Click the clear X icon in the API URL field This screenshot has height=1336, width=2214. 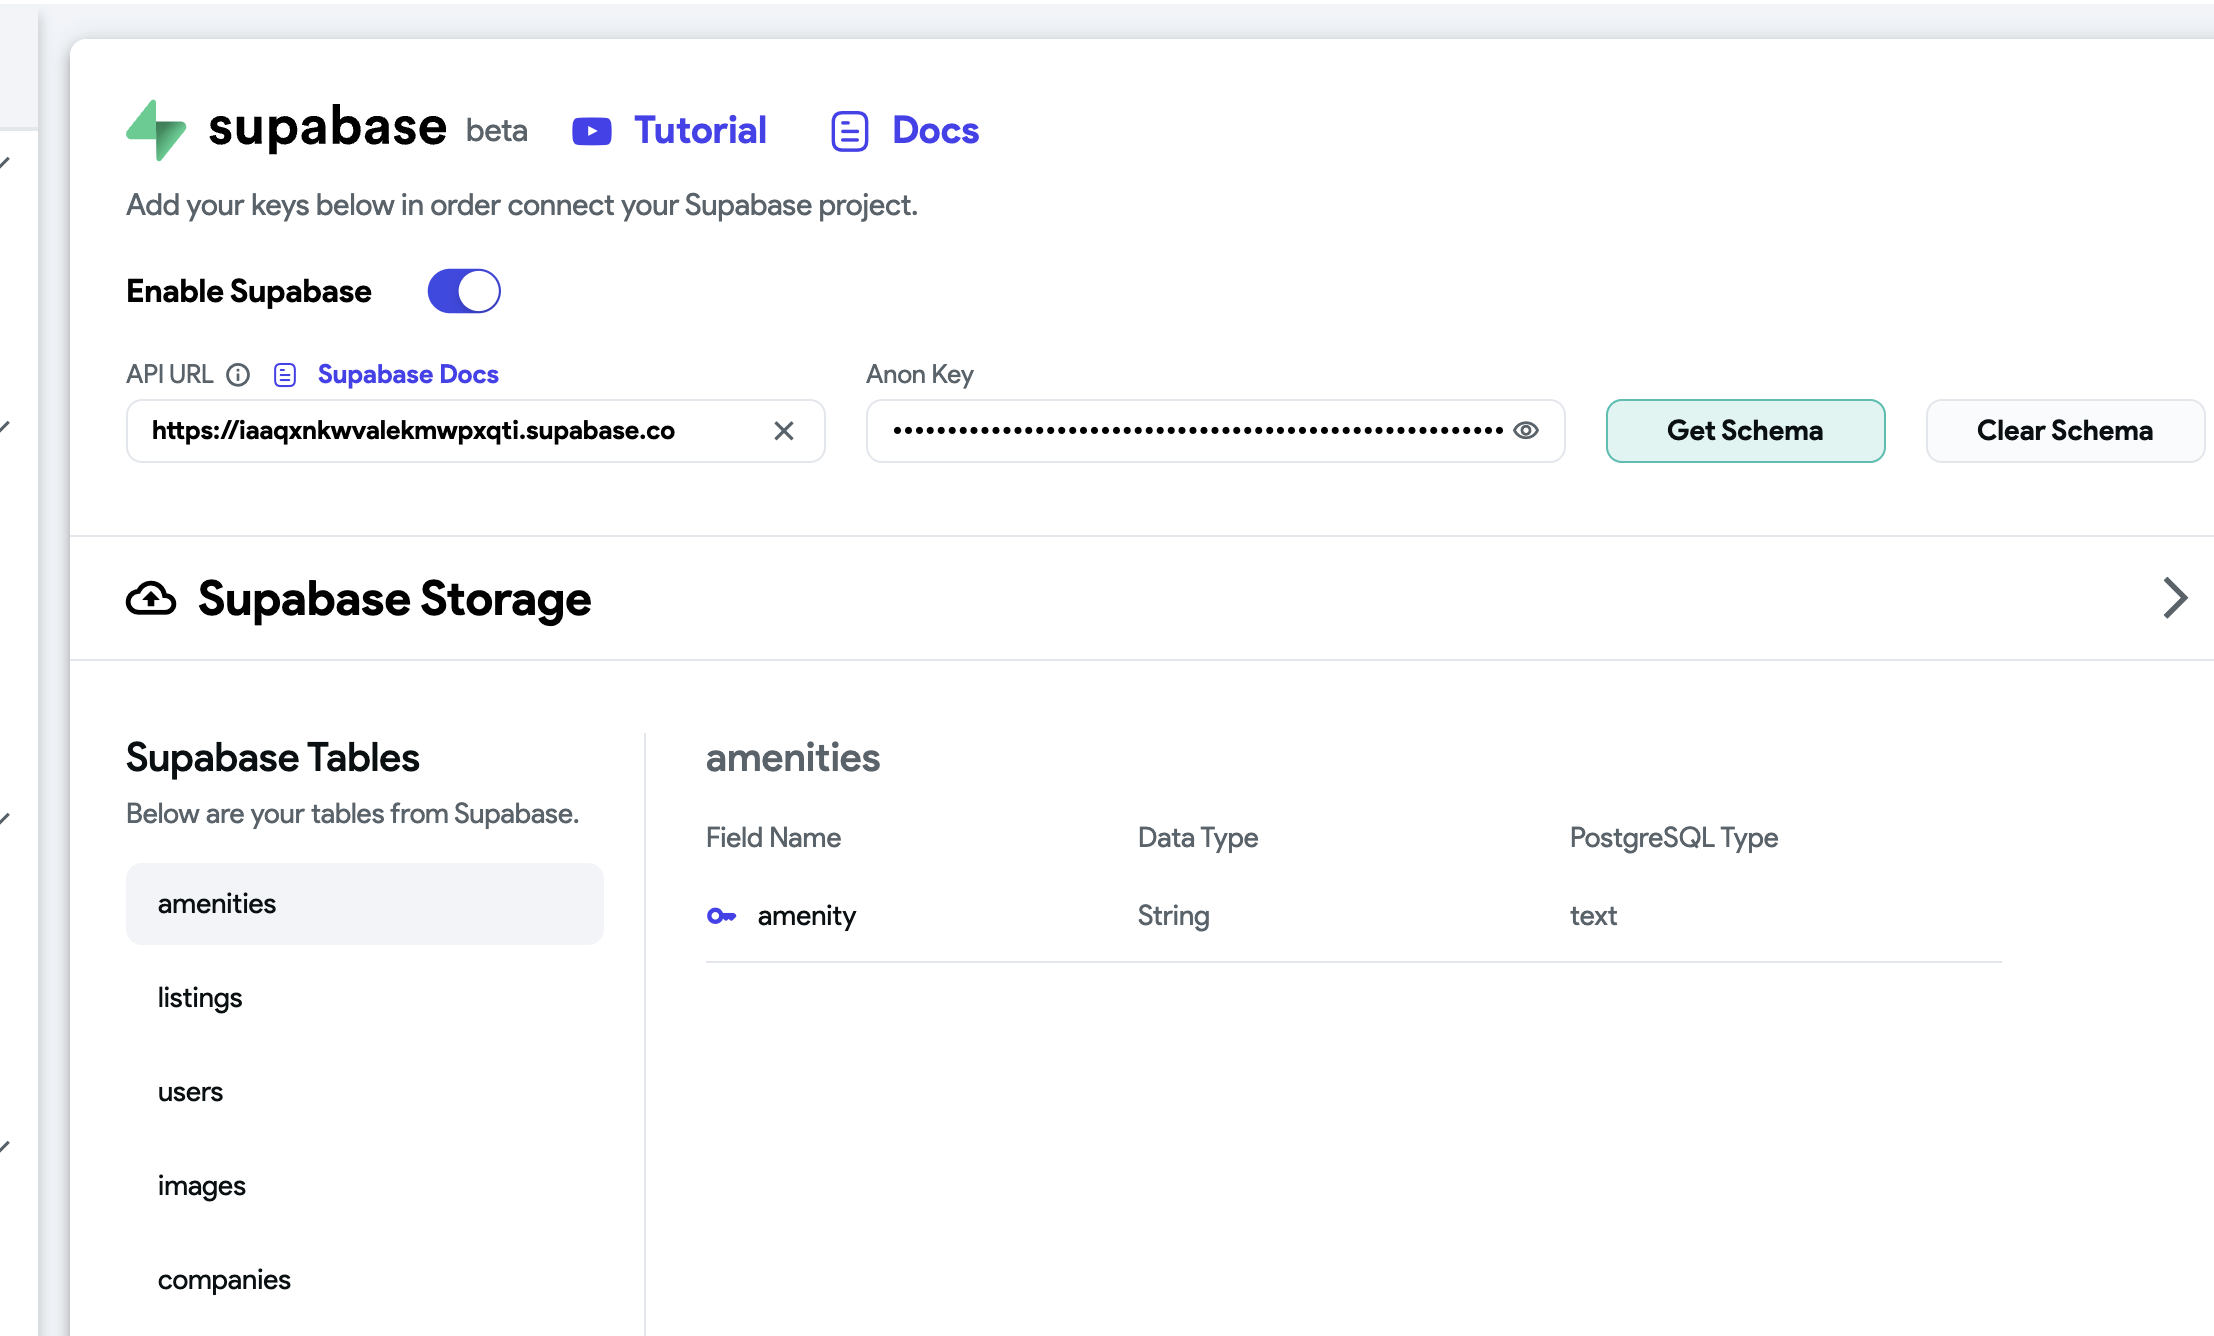point(784,431)
